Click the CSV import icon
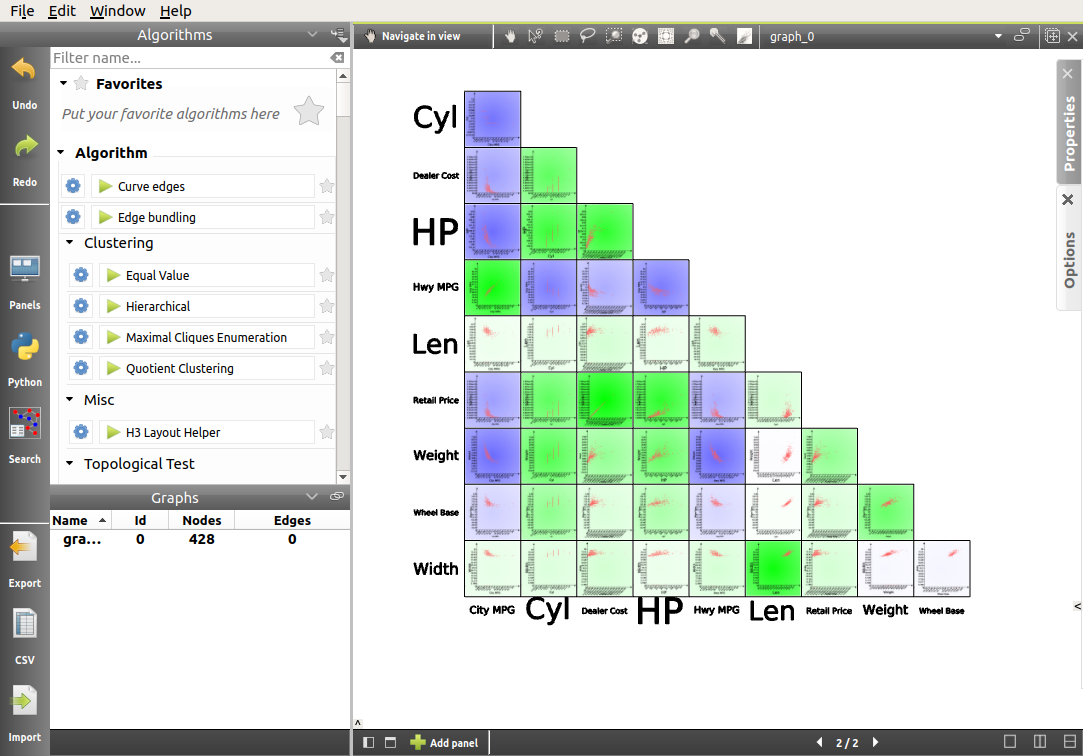This screenshot has width=1083, height=756. 24,625
